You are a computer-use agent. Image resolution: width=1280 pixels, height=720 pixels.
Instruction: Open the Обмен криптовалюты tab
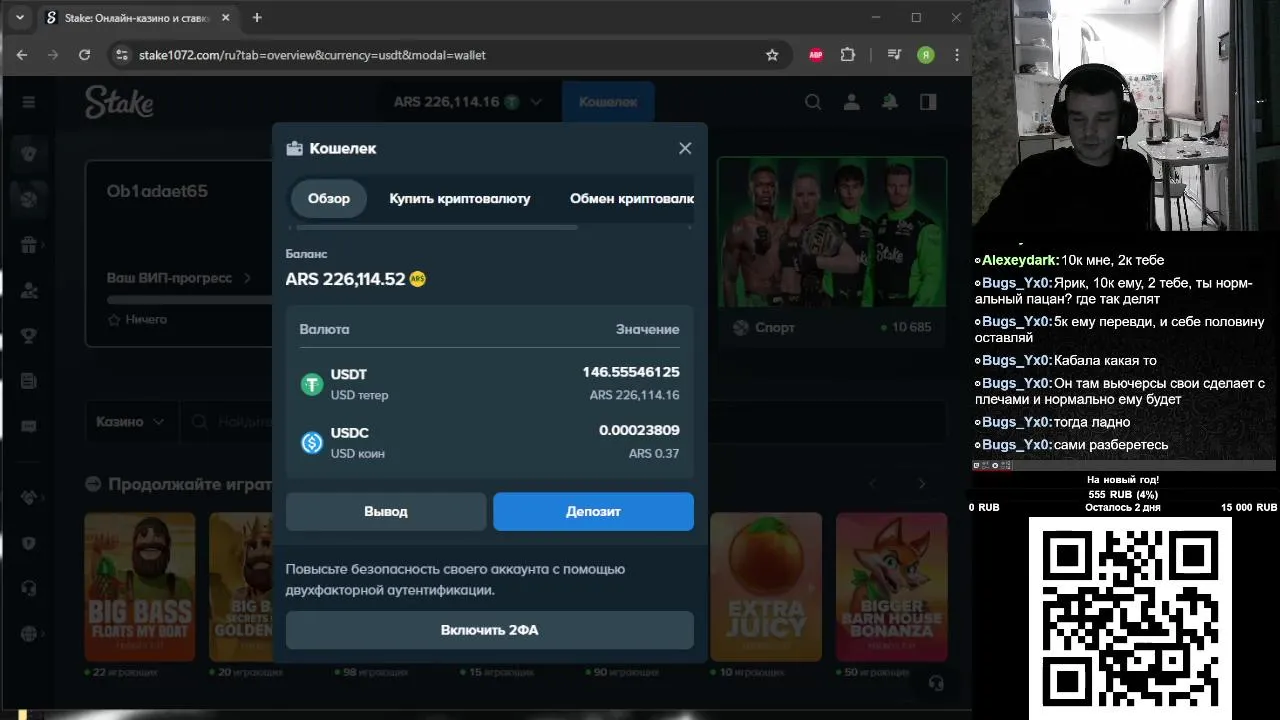631,198
